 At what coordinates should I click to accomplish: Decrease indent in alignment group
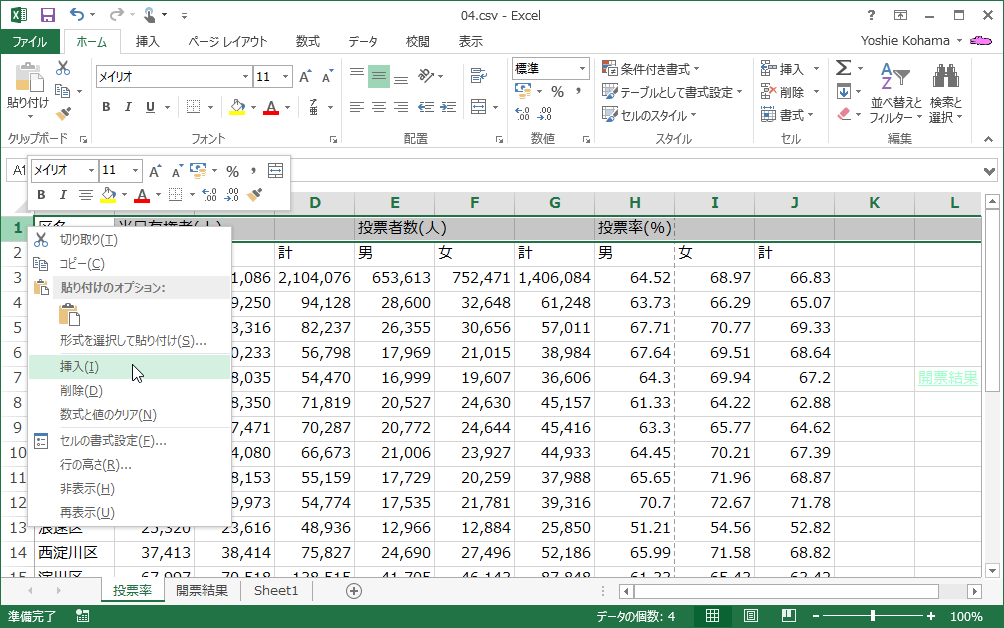coord(426,107)
